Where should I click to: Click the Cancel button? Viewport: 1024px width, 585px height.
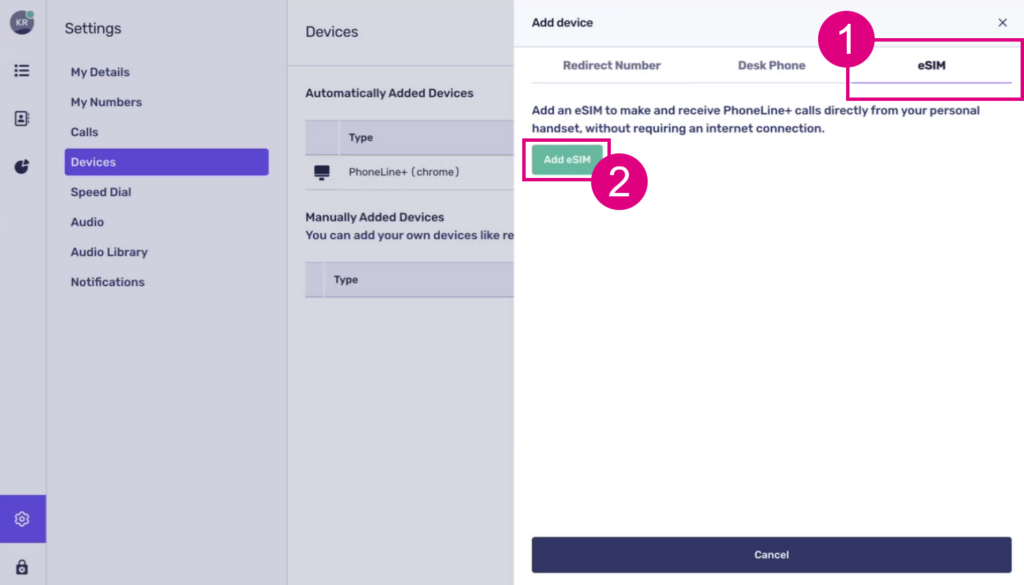coord(771,555)
